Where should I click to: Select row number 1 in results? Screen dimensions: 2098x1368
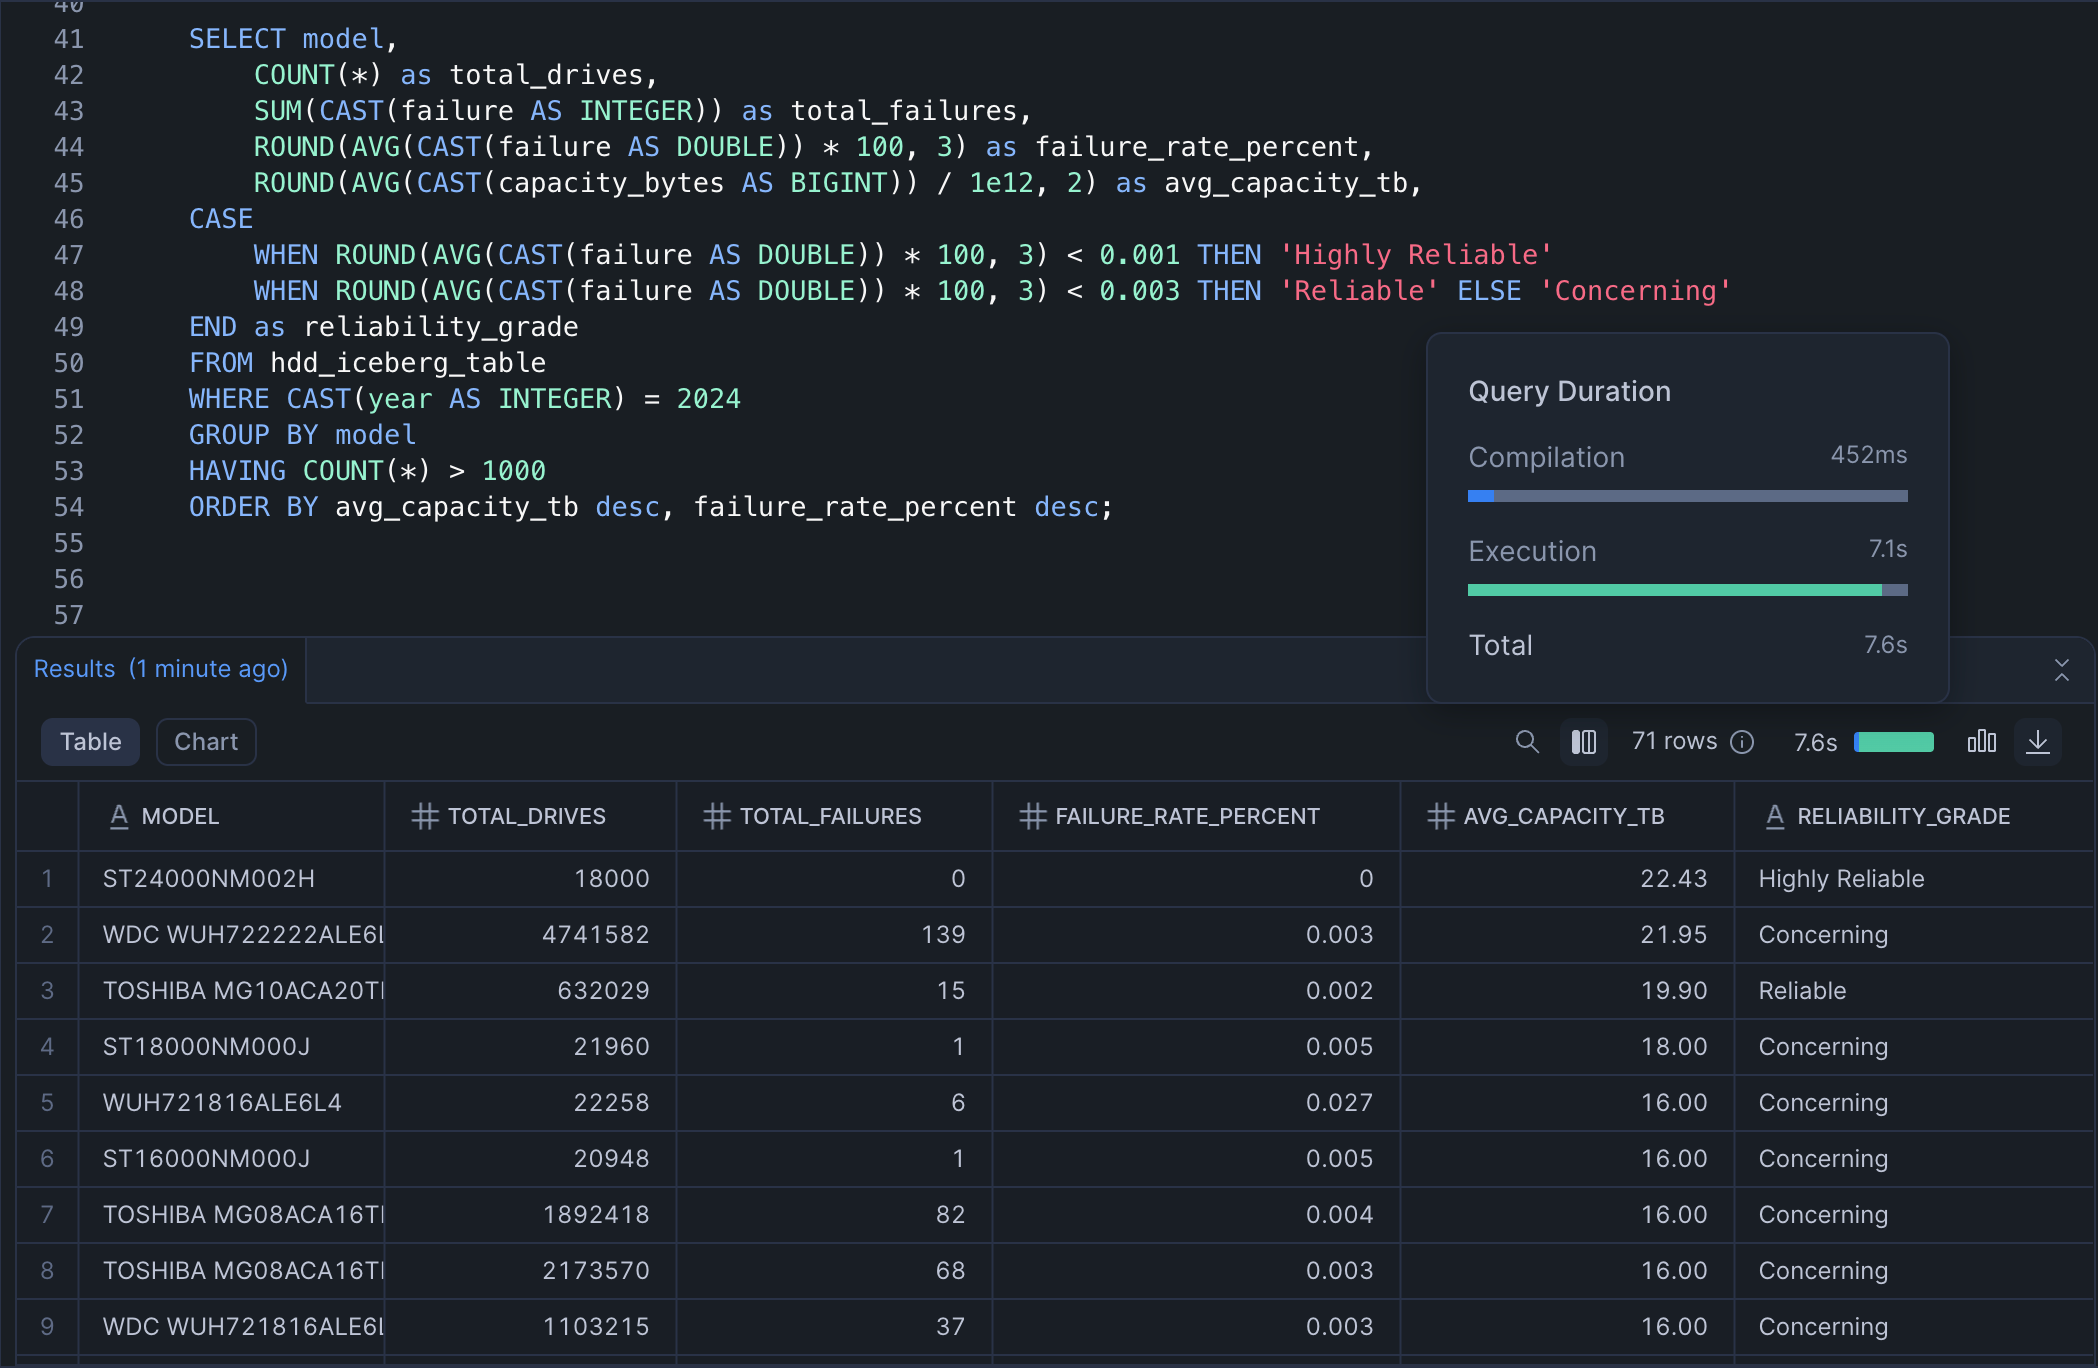click(x=47, y=879)
